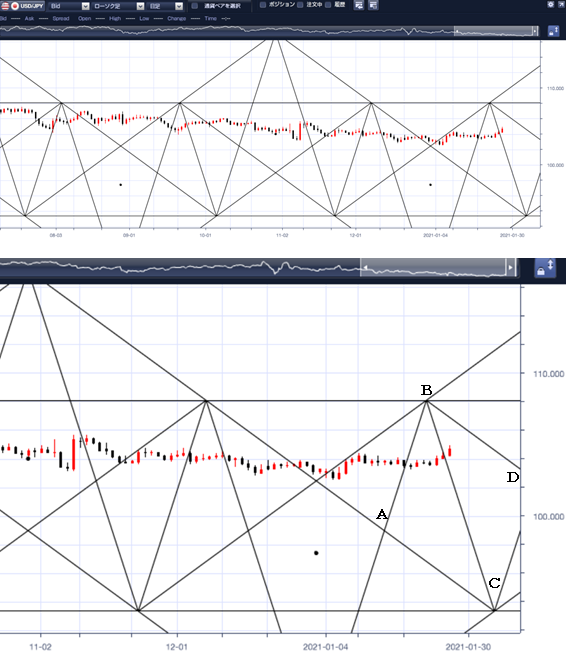The height and width of the screenshot is (656, 566).
Task: Click the 11-02 date label on lower axis
Action: pos(40,647)
